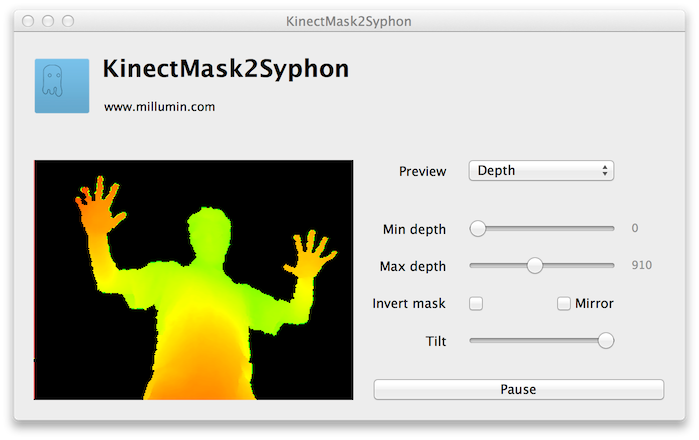
Task: Click the Min depth value 0
Action: click(x=635, y=228)
